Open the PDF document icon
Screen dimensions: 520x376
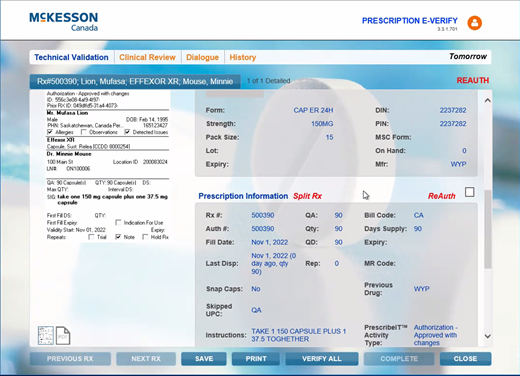63,335
